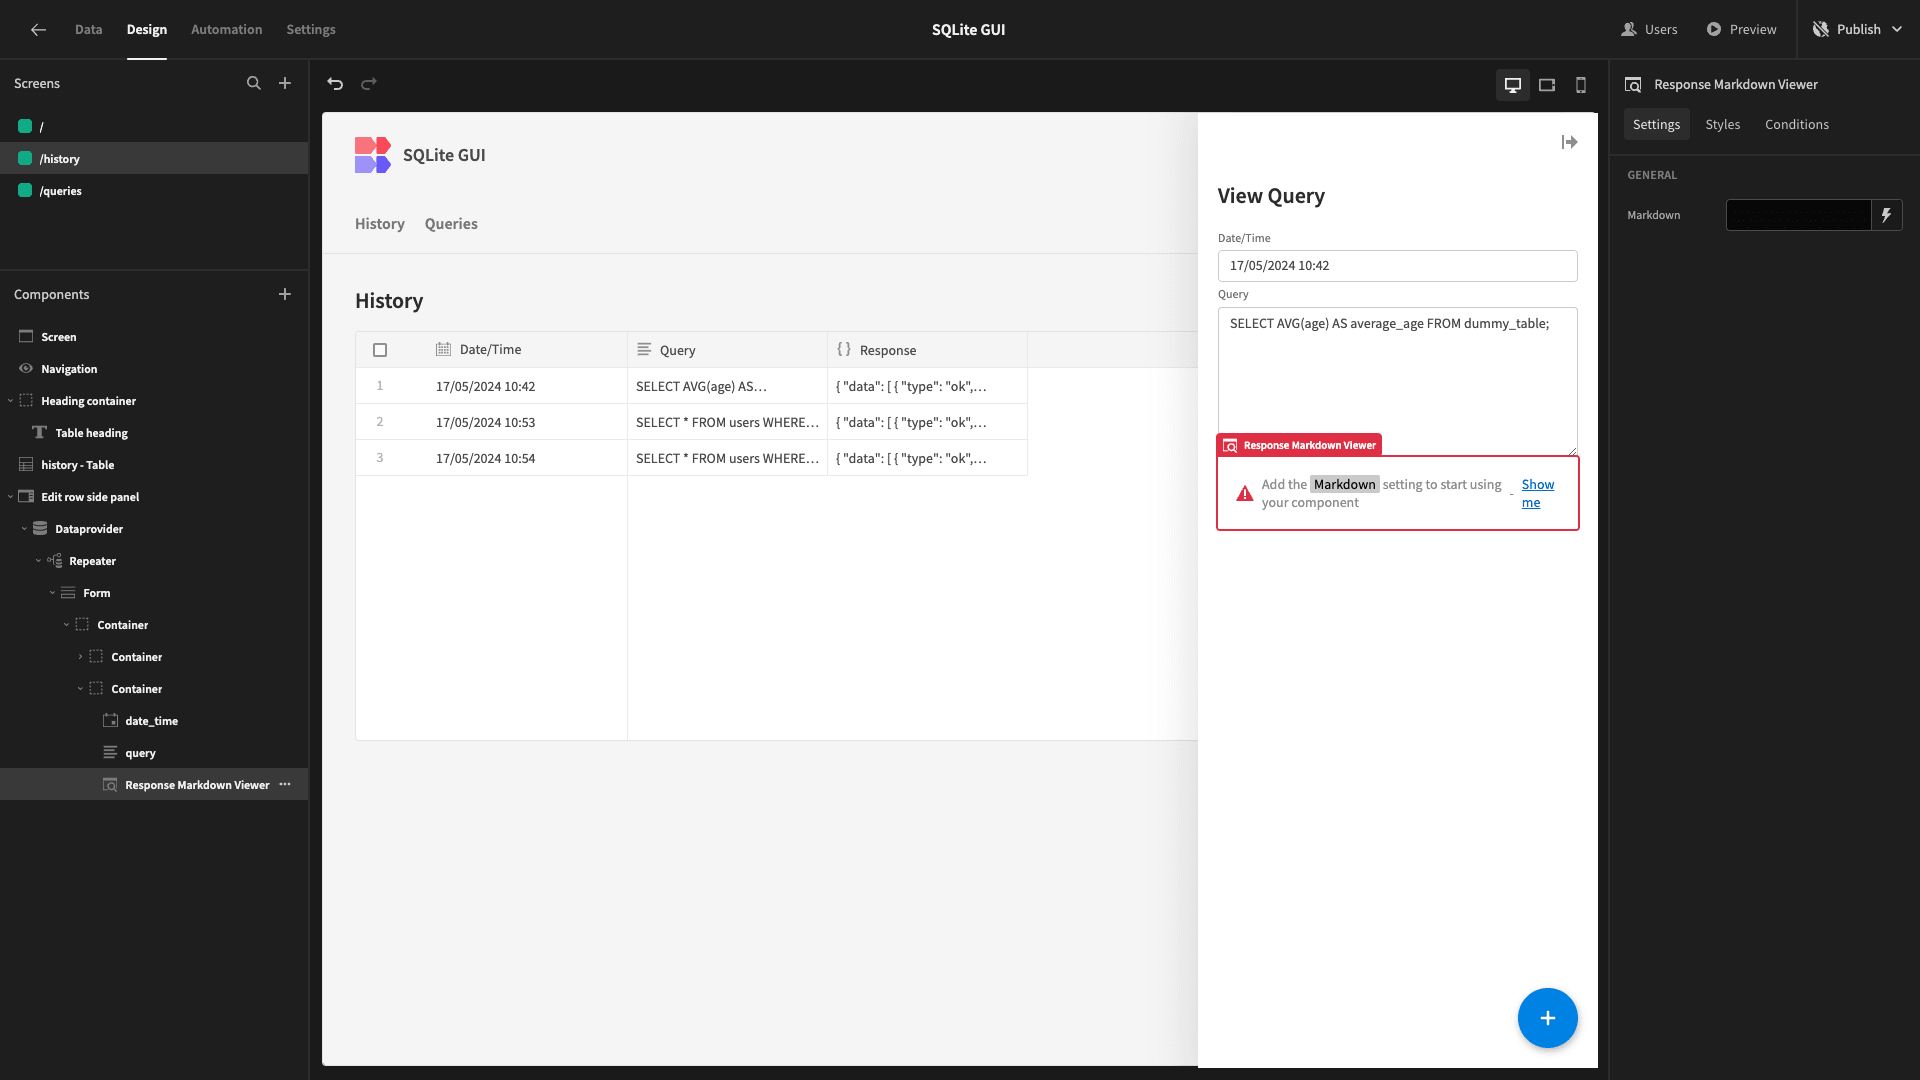
Task: Switch to mobile preview mode
Action: tap(1581, 85)
